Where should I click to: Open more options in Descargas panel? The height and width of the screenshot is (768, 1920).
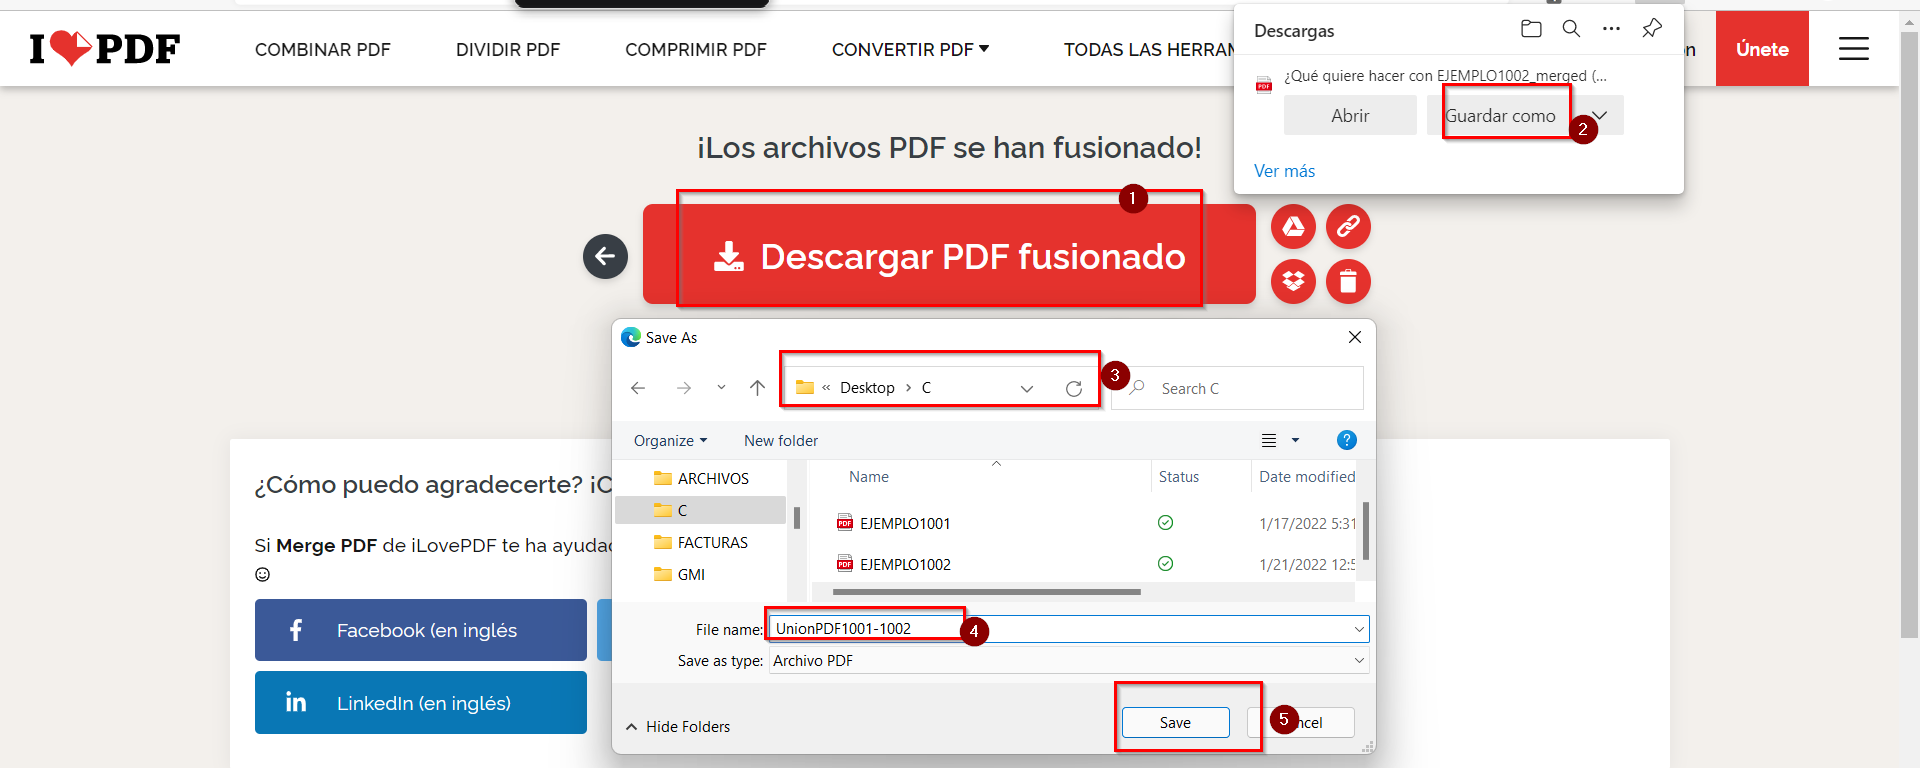pos(1611,29)
